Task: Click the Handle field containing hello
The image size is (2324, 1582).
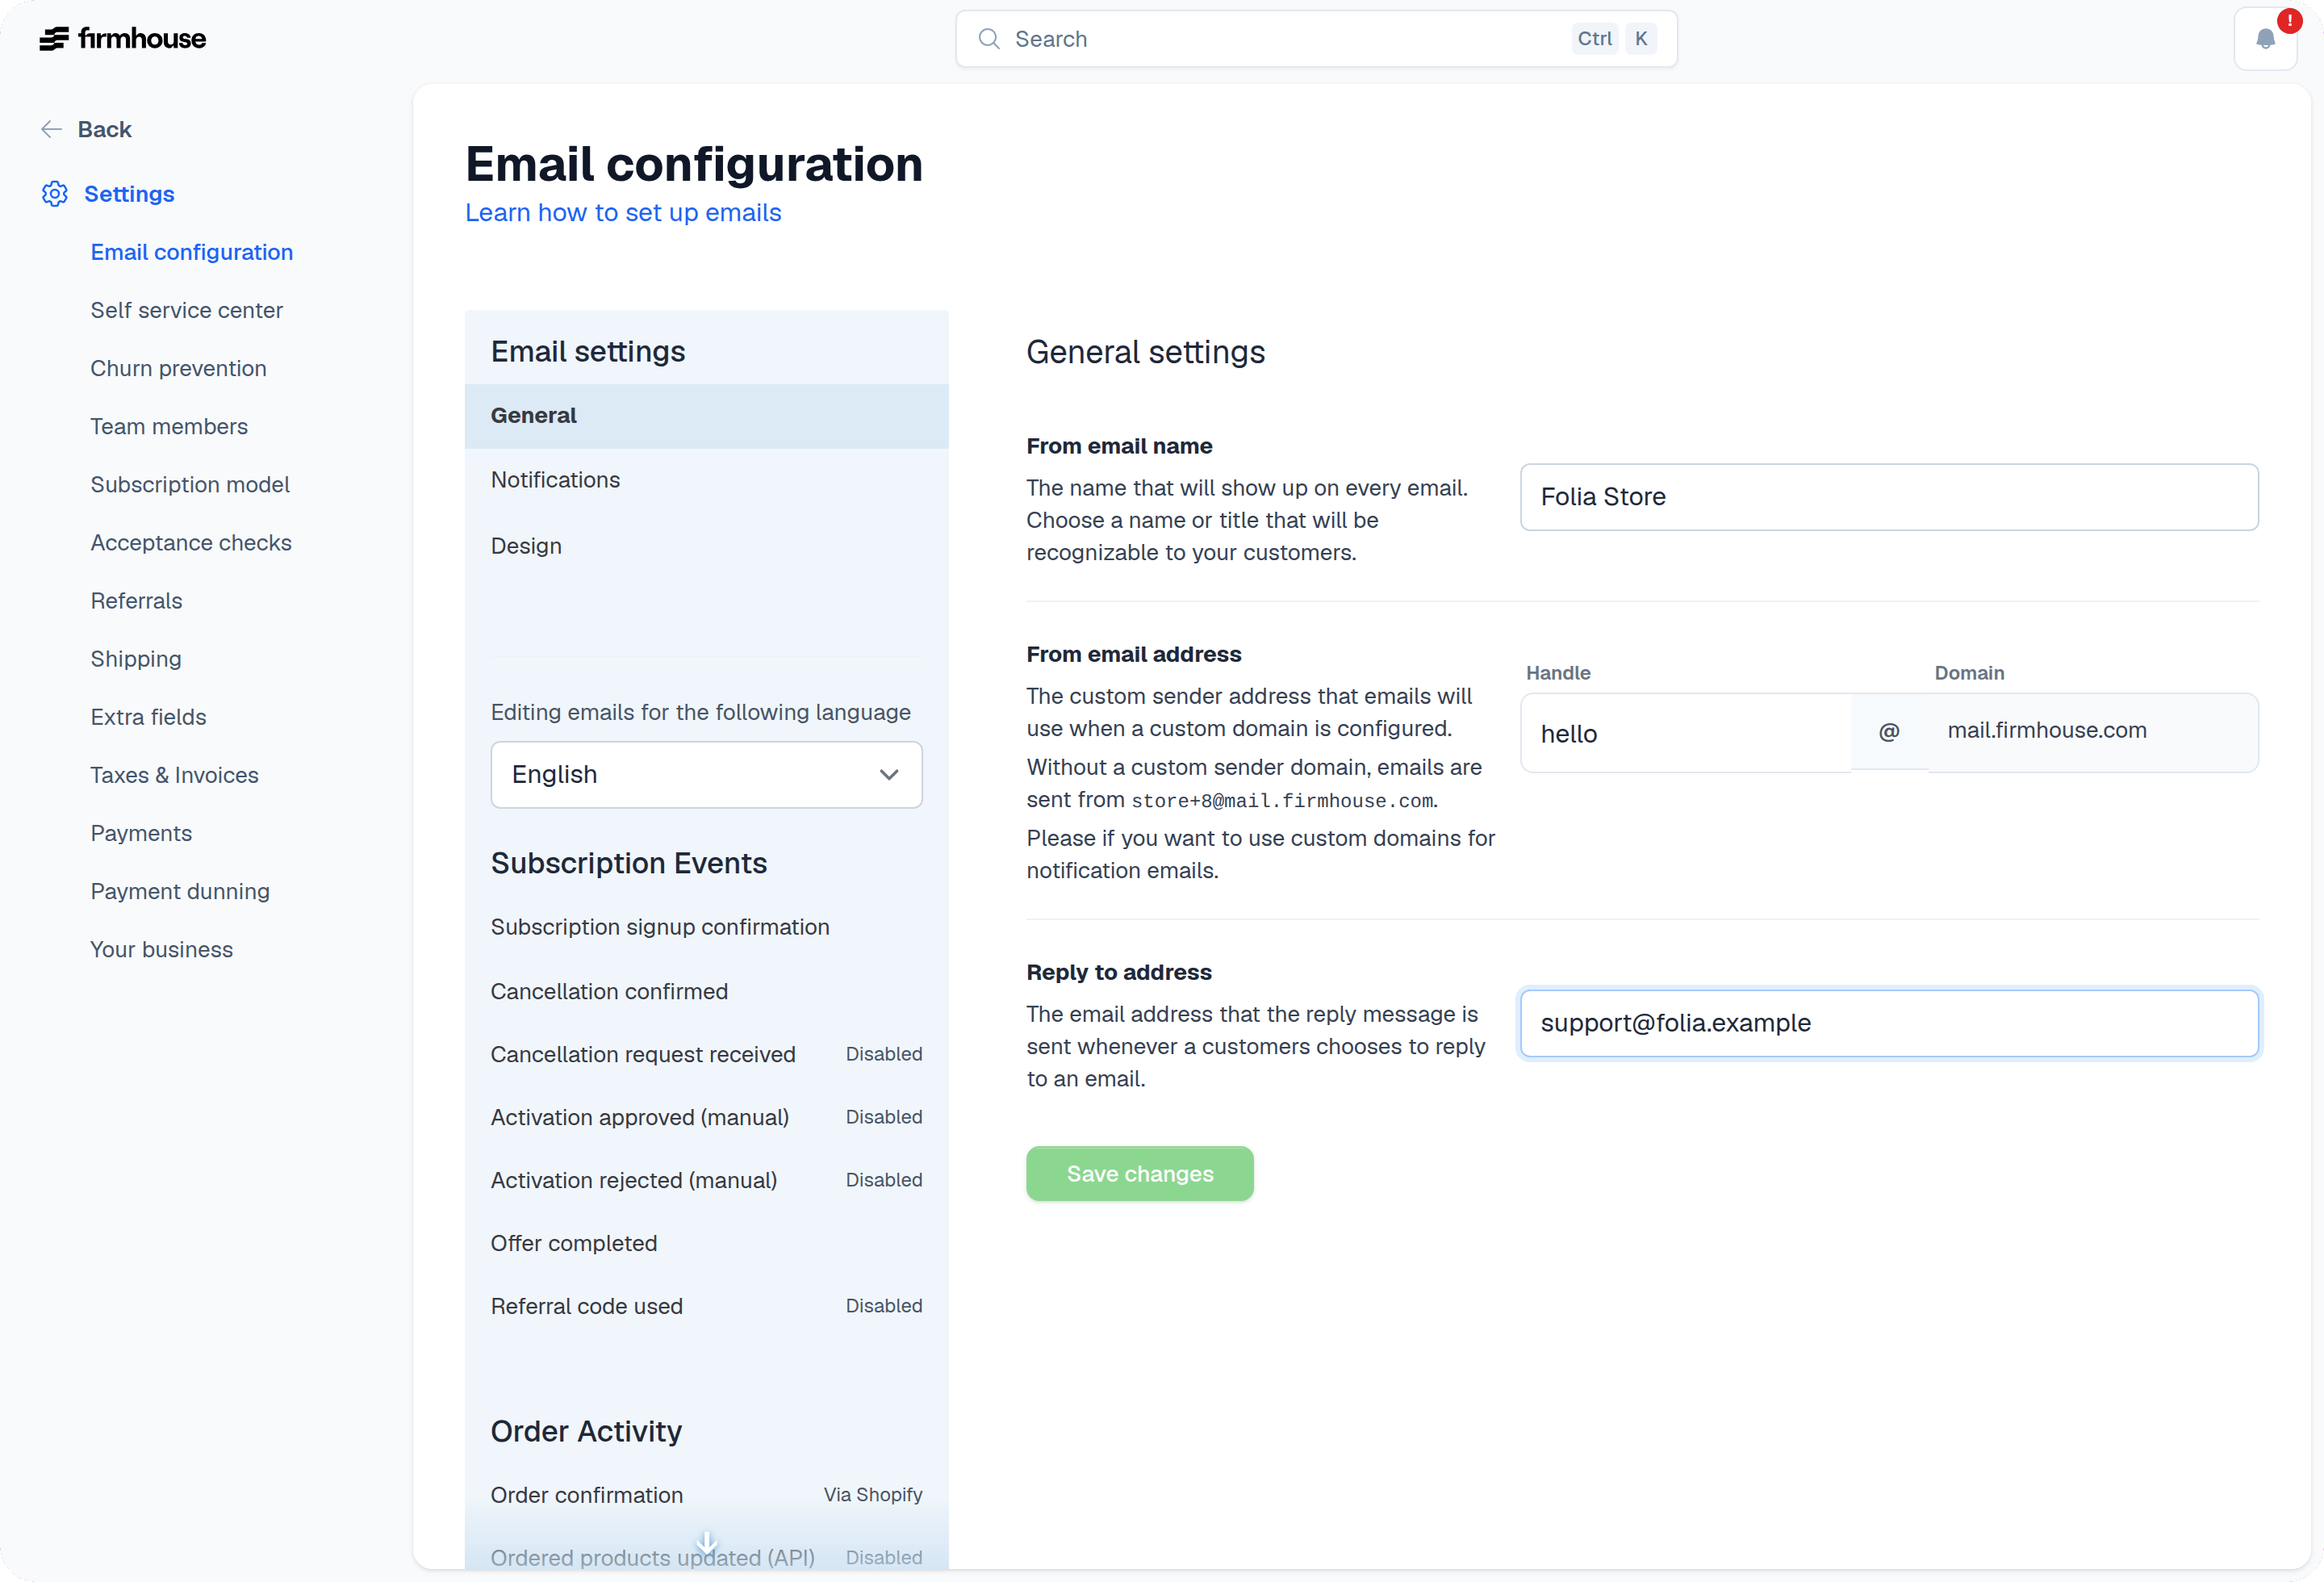Action: pos(1685,733)
